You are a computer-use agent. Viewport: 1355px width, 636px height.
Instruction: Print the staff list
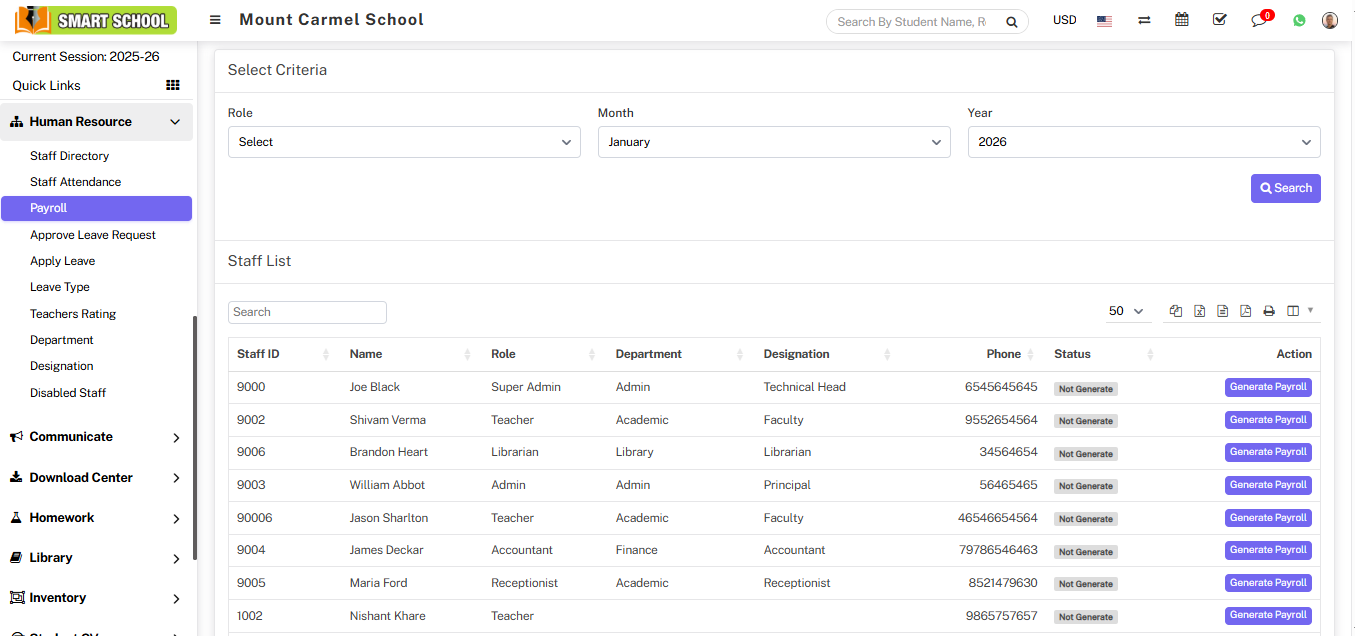(1268, 311)
